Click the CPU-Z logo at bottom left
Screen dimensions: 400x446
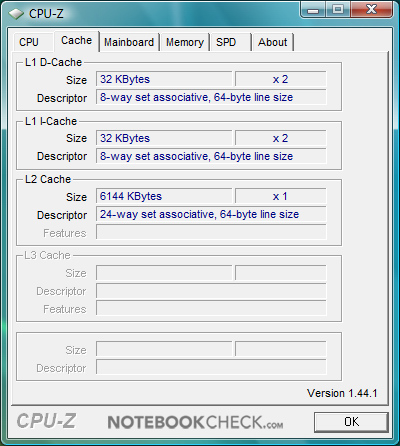click(x=47, y=421)
